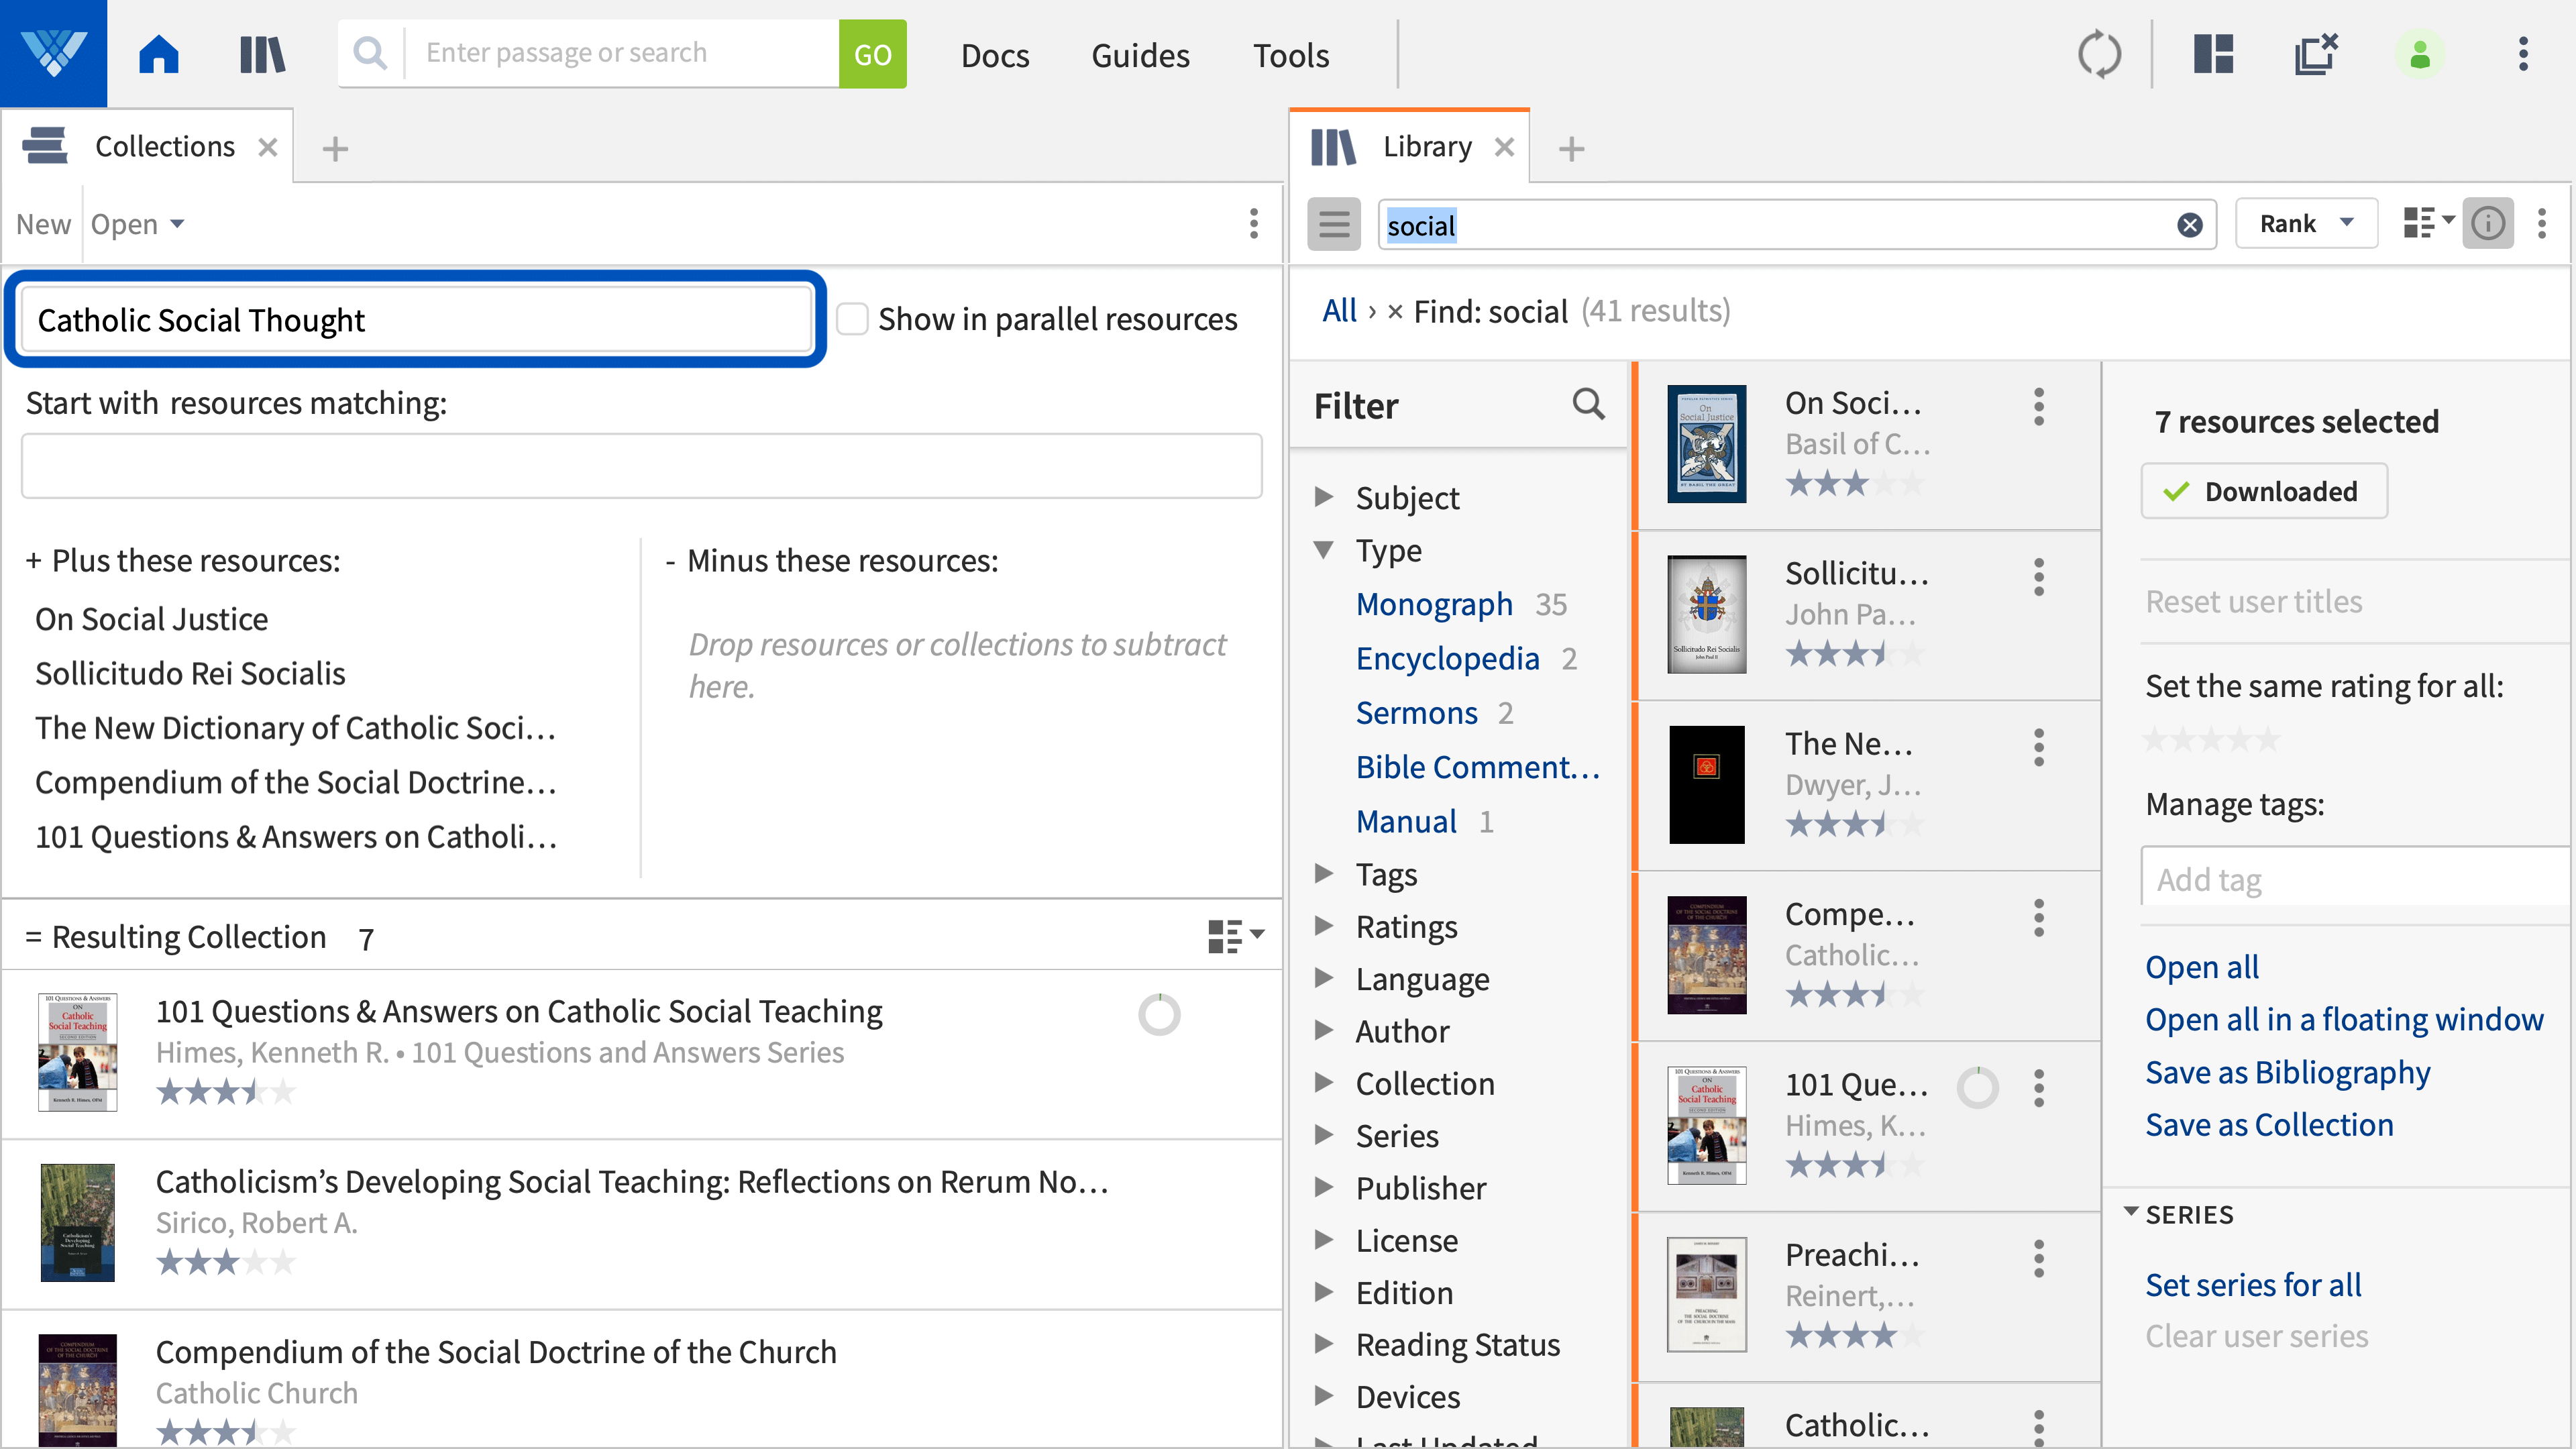Open options menu for On Social Justice result
The width and height of the screenshot is (2576, 1449).
pyautogui.click(x=2038, y=406)
